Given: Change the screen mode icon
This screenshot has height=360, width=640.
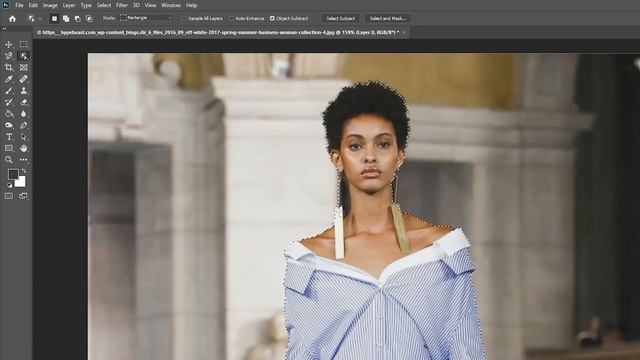Looking at the screenshot, I should 24,196.
